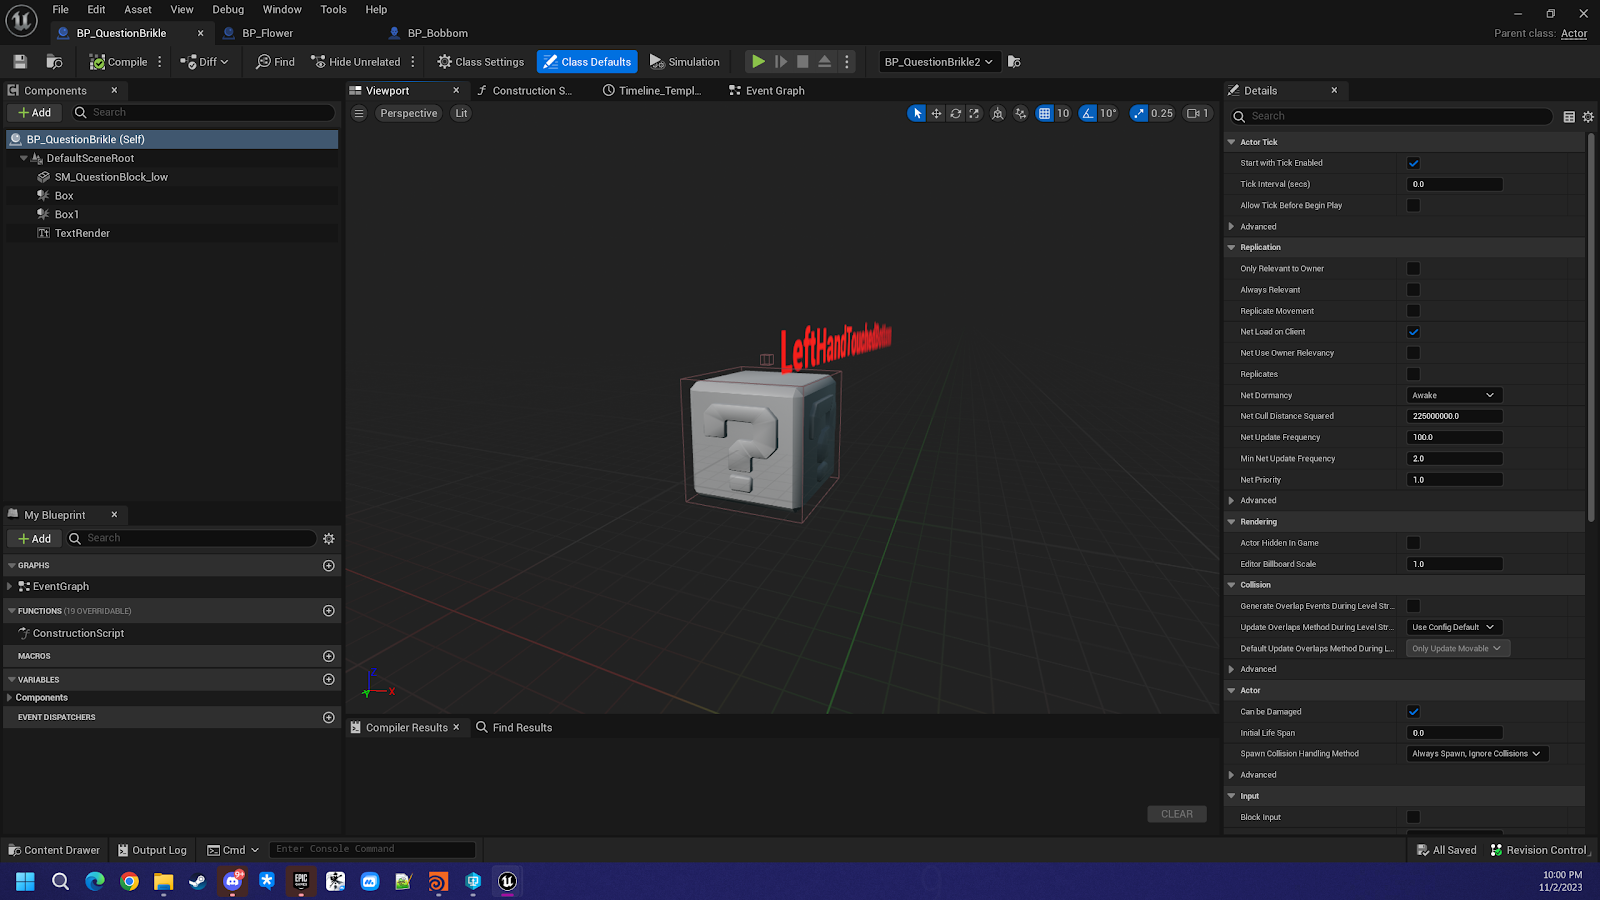The width and height of the screenshot is (1600, 900).
Task: Switch to the Construction Script tab
Action: point(525,91)
